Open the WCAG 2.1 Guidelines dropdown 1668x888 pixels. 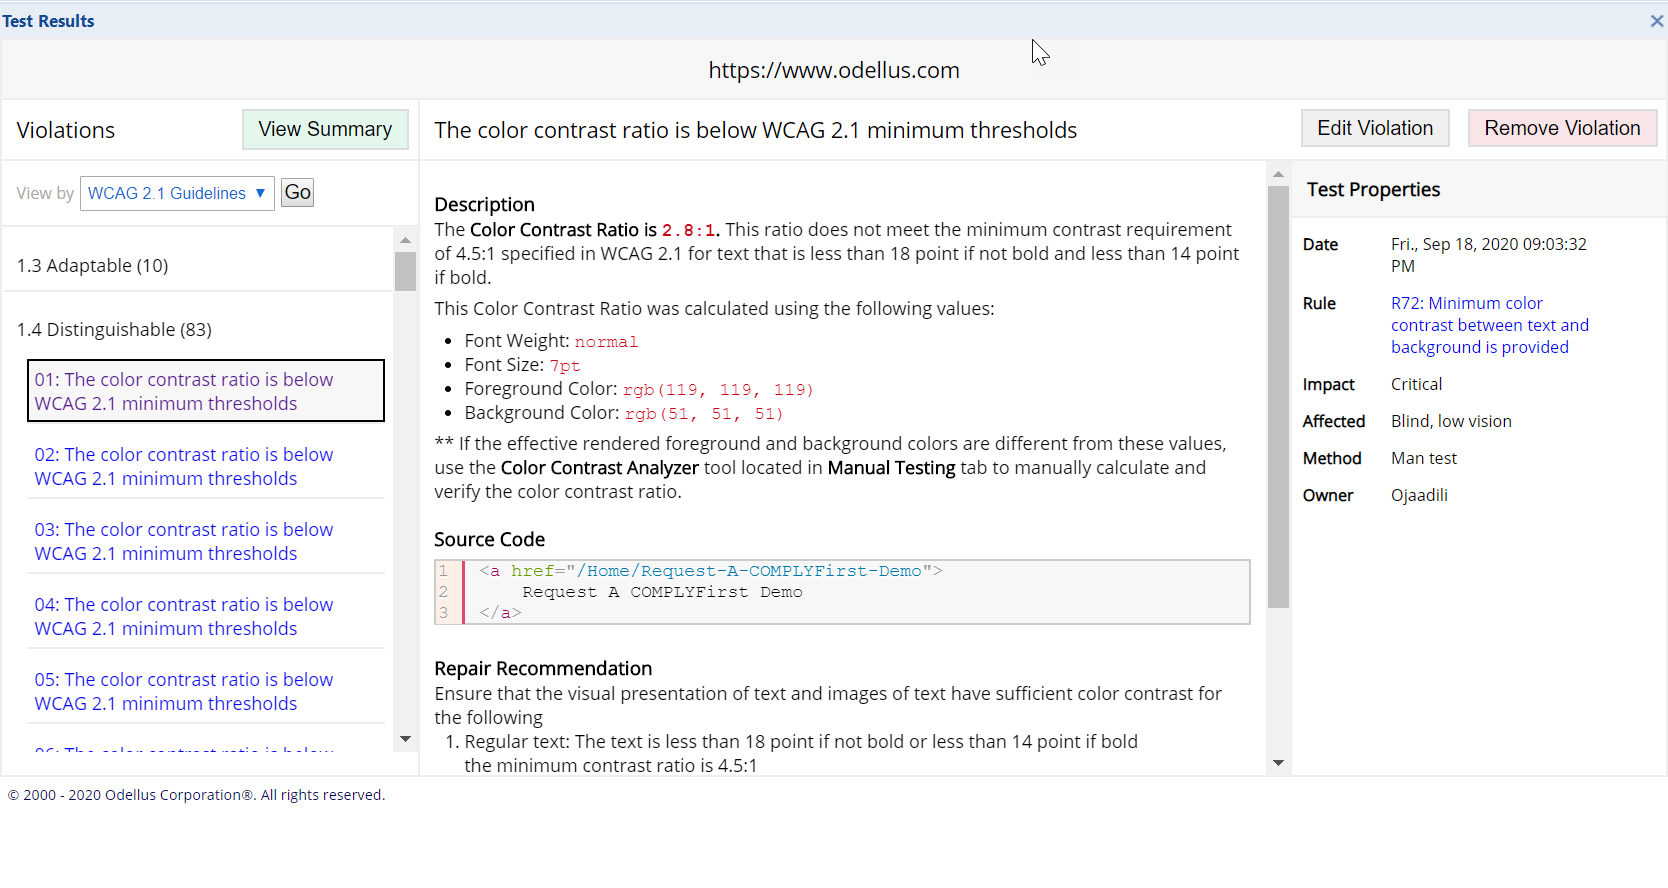point(176,193)
